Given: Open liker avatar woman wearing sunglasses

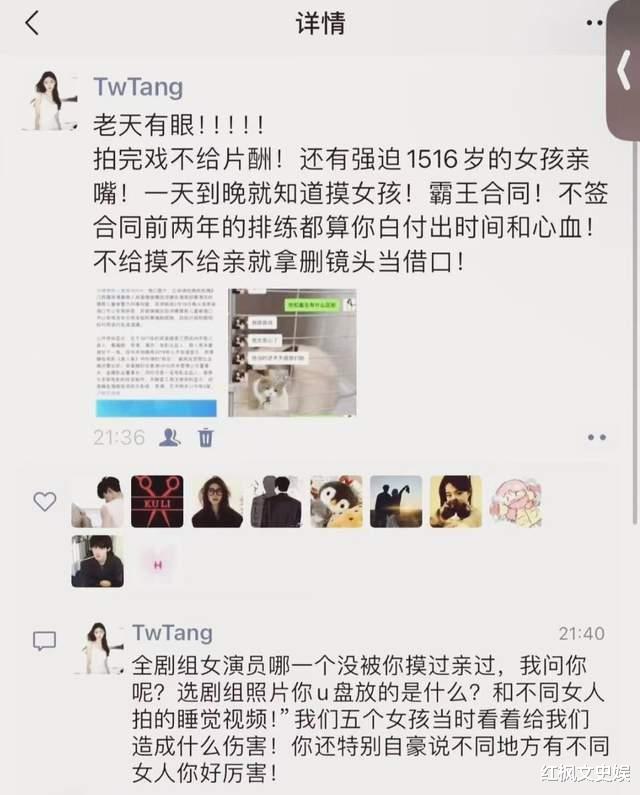Looking at the screenshot, I should click(x=217, y=501).
